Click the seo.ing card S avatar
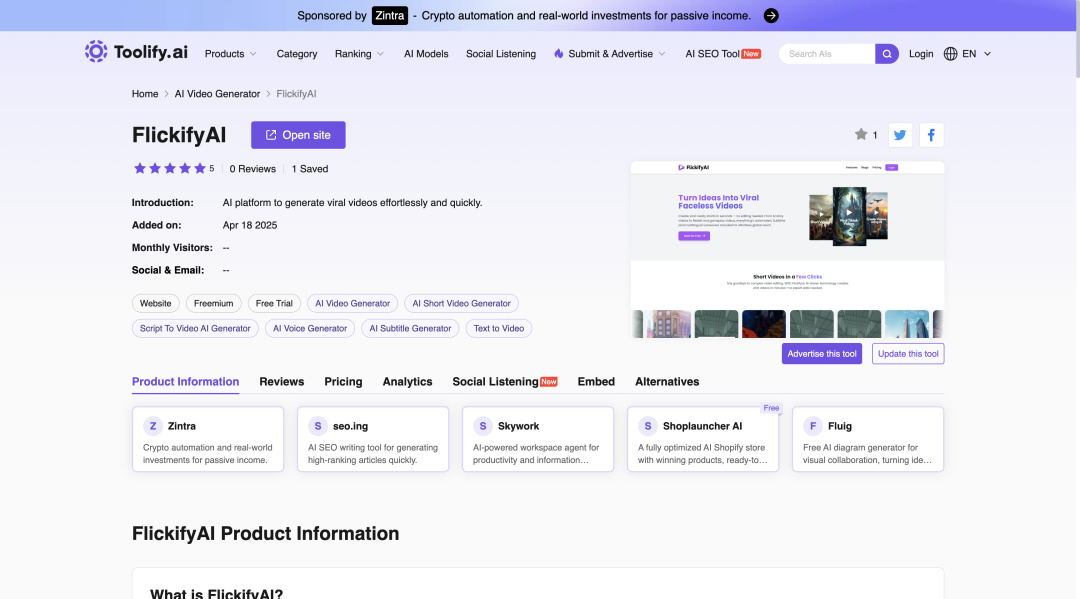 (318, 426)
